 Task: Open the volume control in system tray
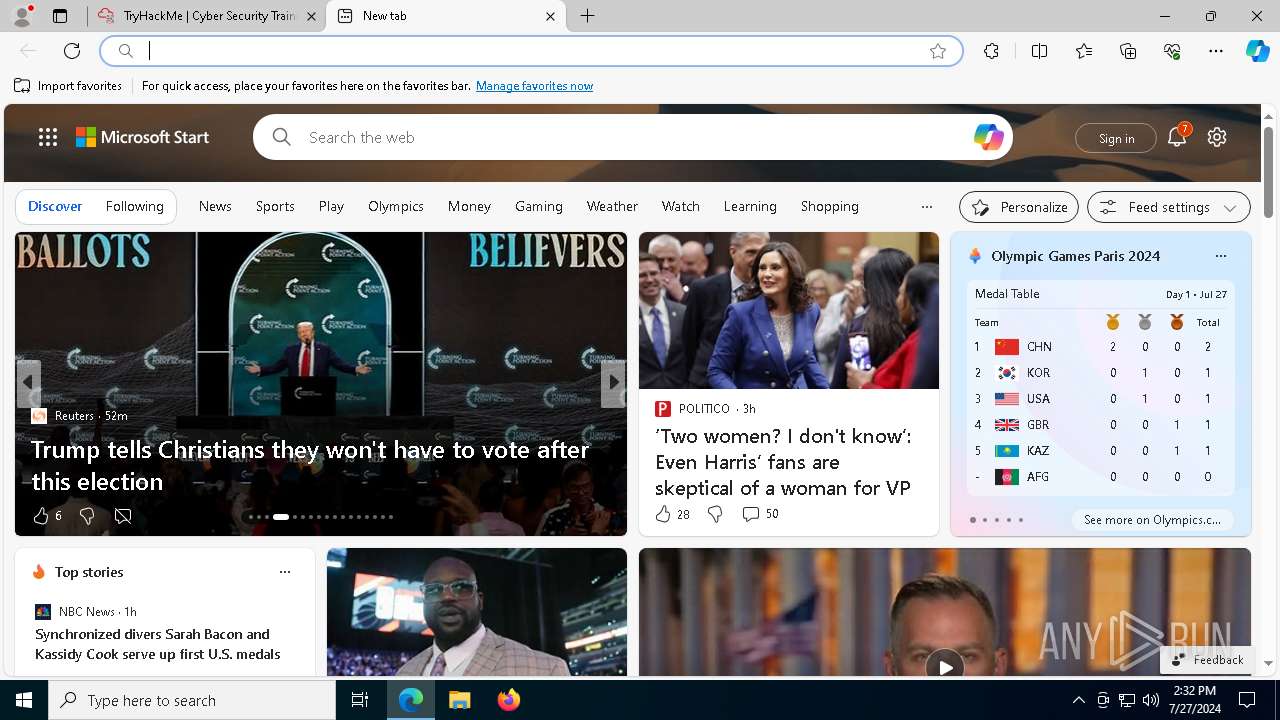point(1150,700)
